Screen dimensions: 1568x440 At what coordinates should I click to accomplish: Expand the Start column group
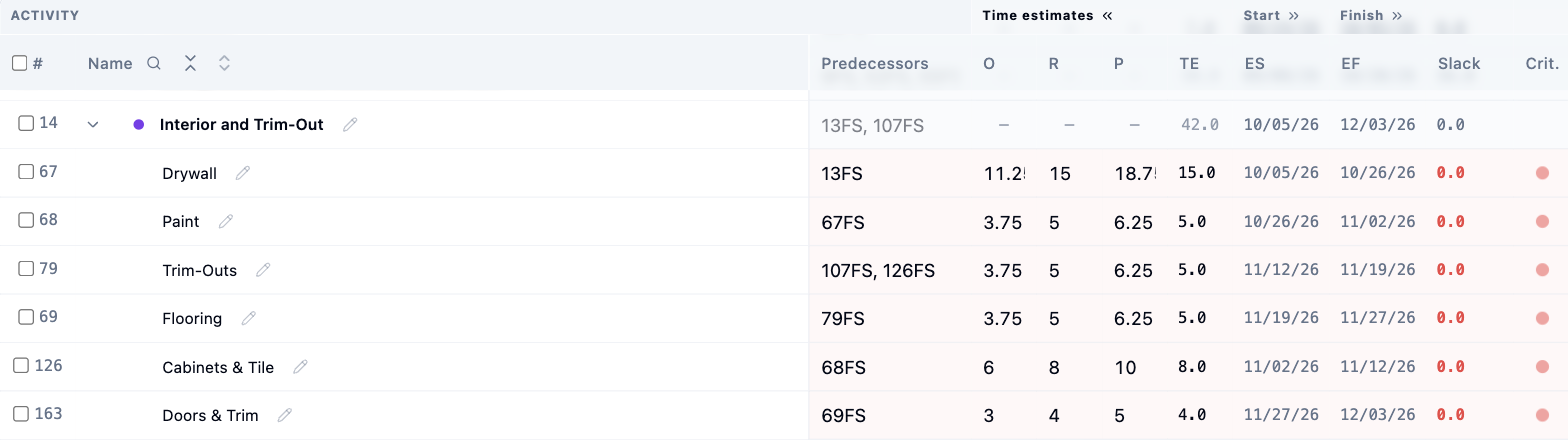point(1293,15)
